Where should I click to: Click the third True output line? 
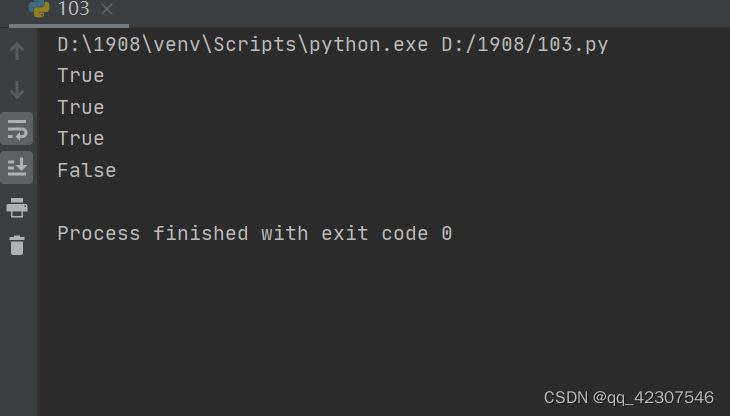(x=81, y=139)
